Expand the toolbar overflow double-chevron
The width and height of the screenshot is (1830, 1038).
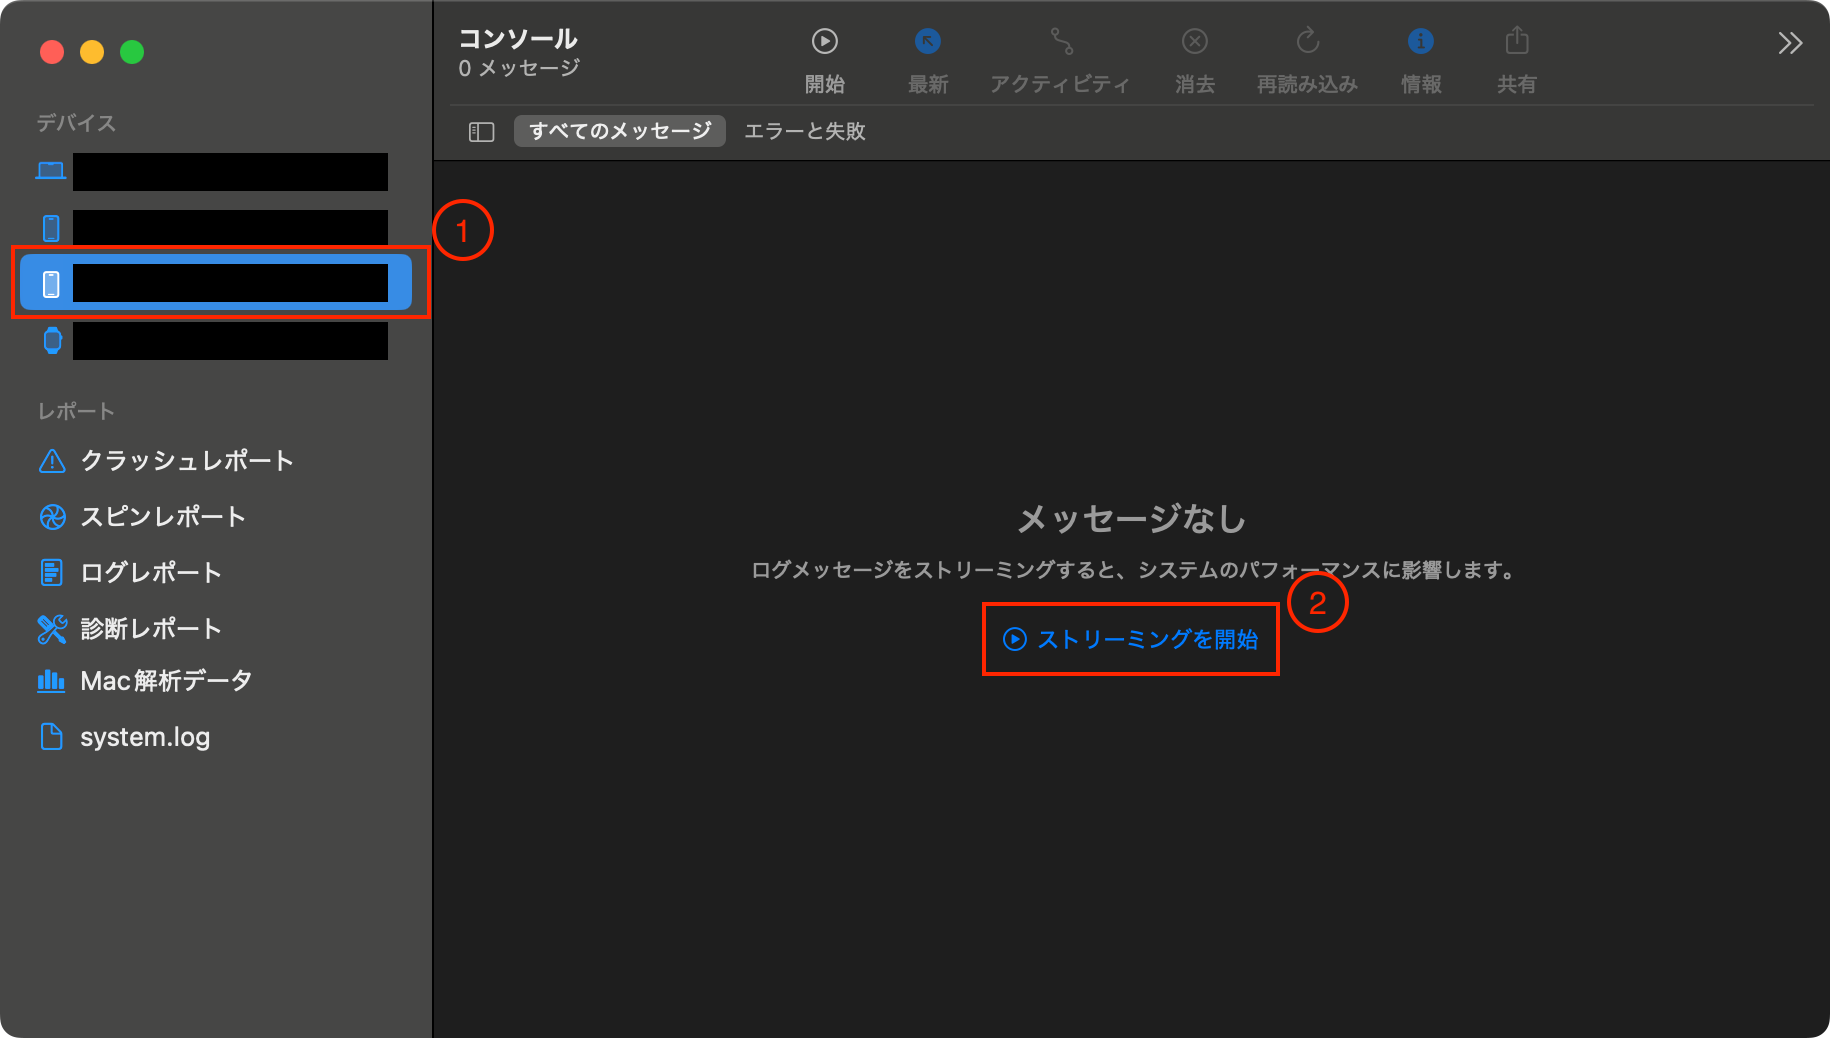pyautogui.click(x=1789, y=43)
